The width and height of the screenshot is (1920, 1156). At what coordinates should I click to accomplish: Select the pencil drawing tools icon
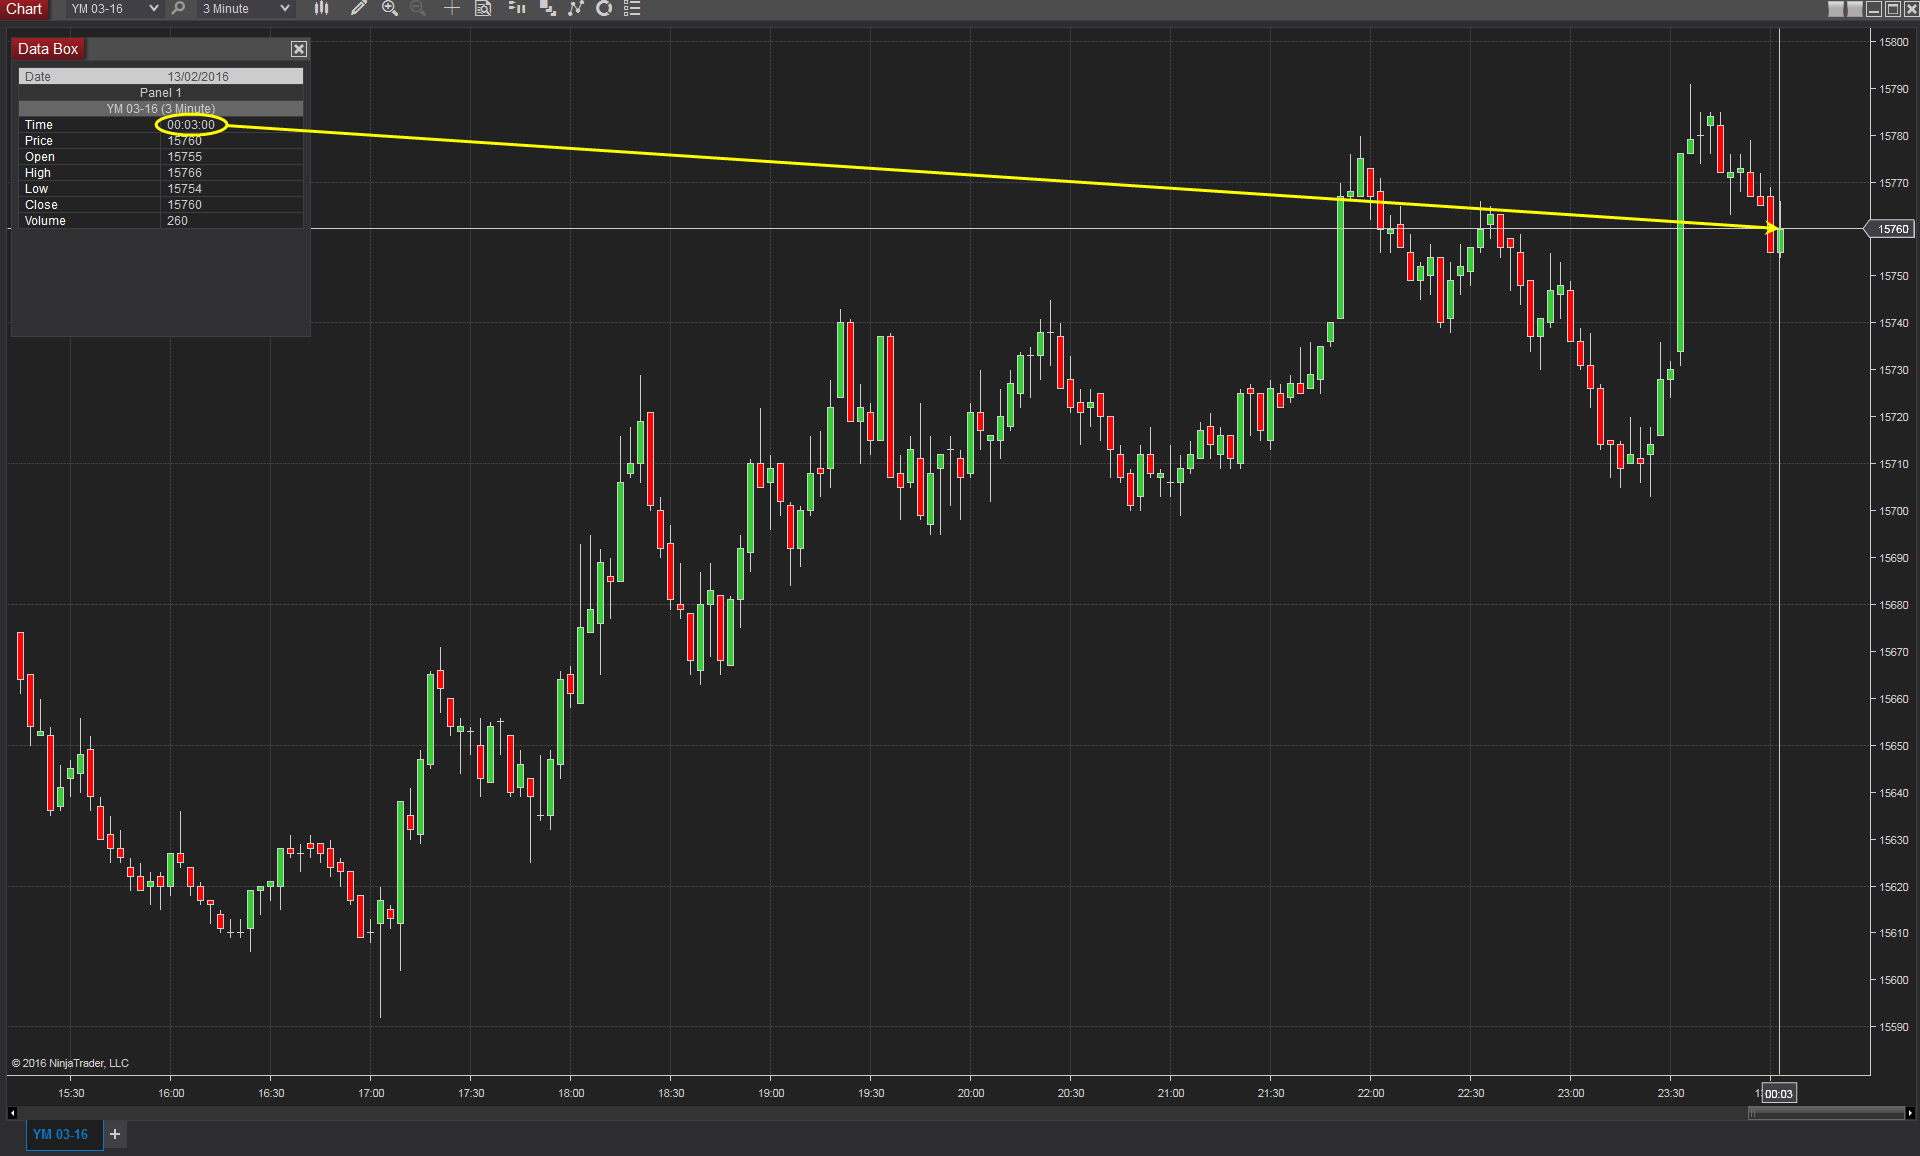point(358,8)
